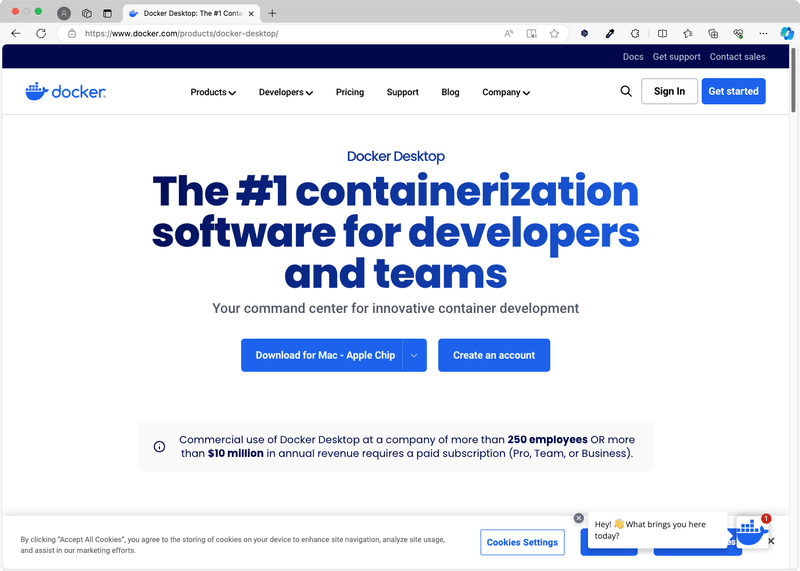
Task: Open Cookies Settings
Action: pos(522,542)
